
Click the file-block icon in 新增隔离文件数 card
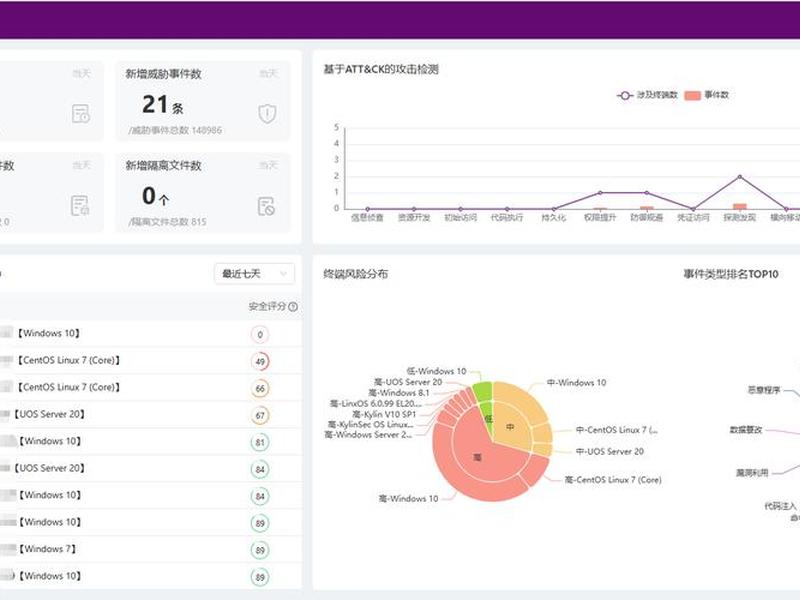point(266,206)
